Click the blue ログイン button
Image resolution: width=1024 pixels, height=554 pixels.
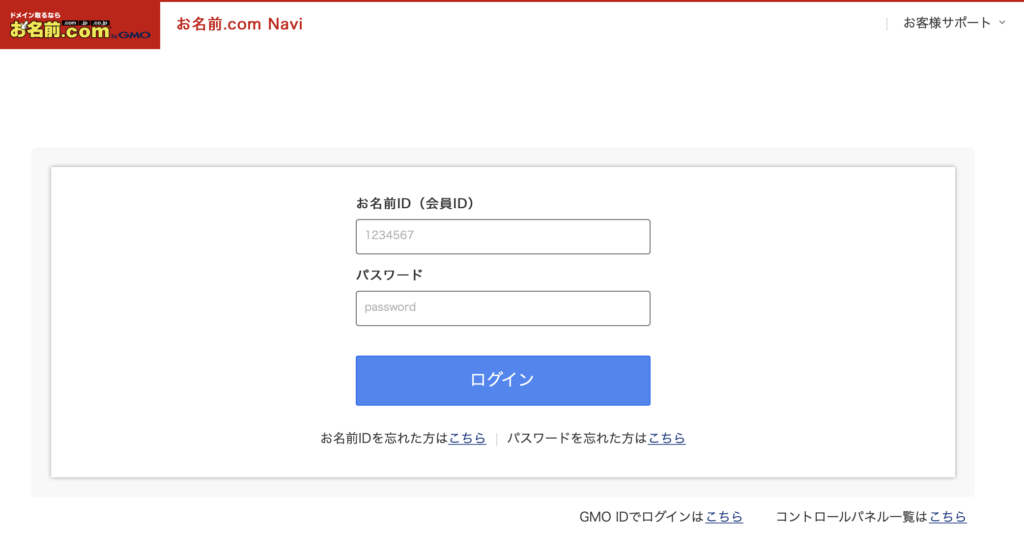[503, 380]
